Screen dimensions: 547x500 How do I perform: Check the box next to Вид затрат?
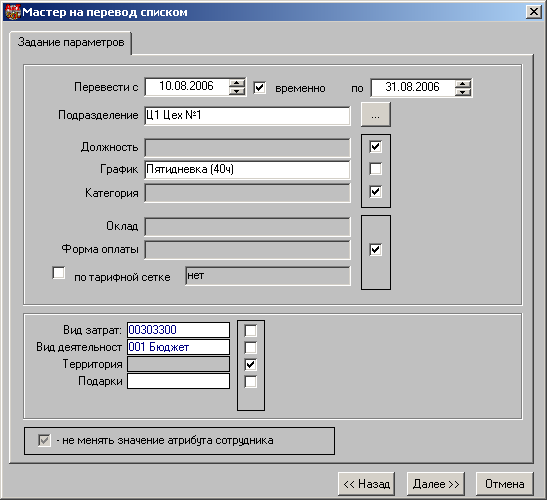250,330
